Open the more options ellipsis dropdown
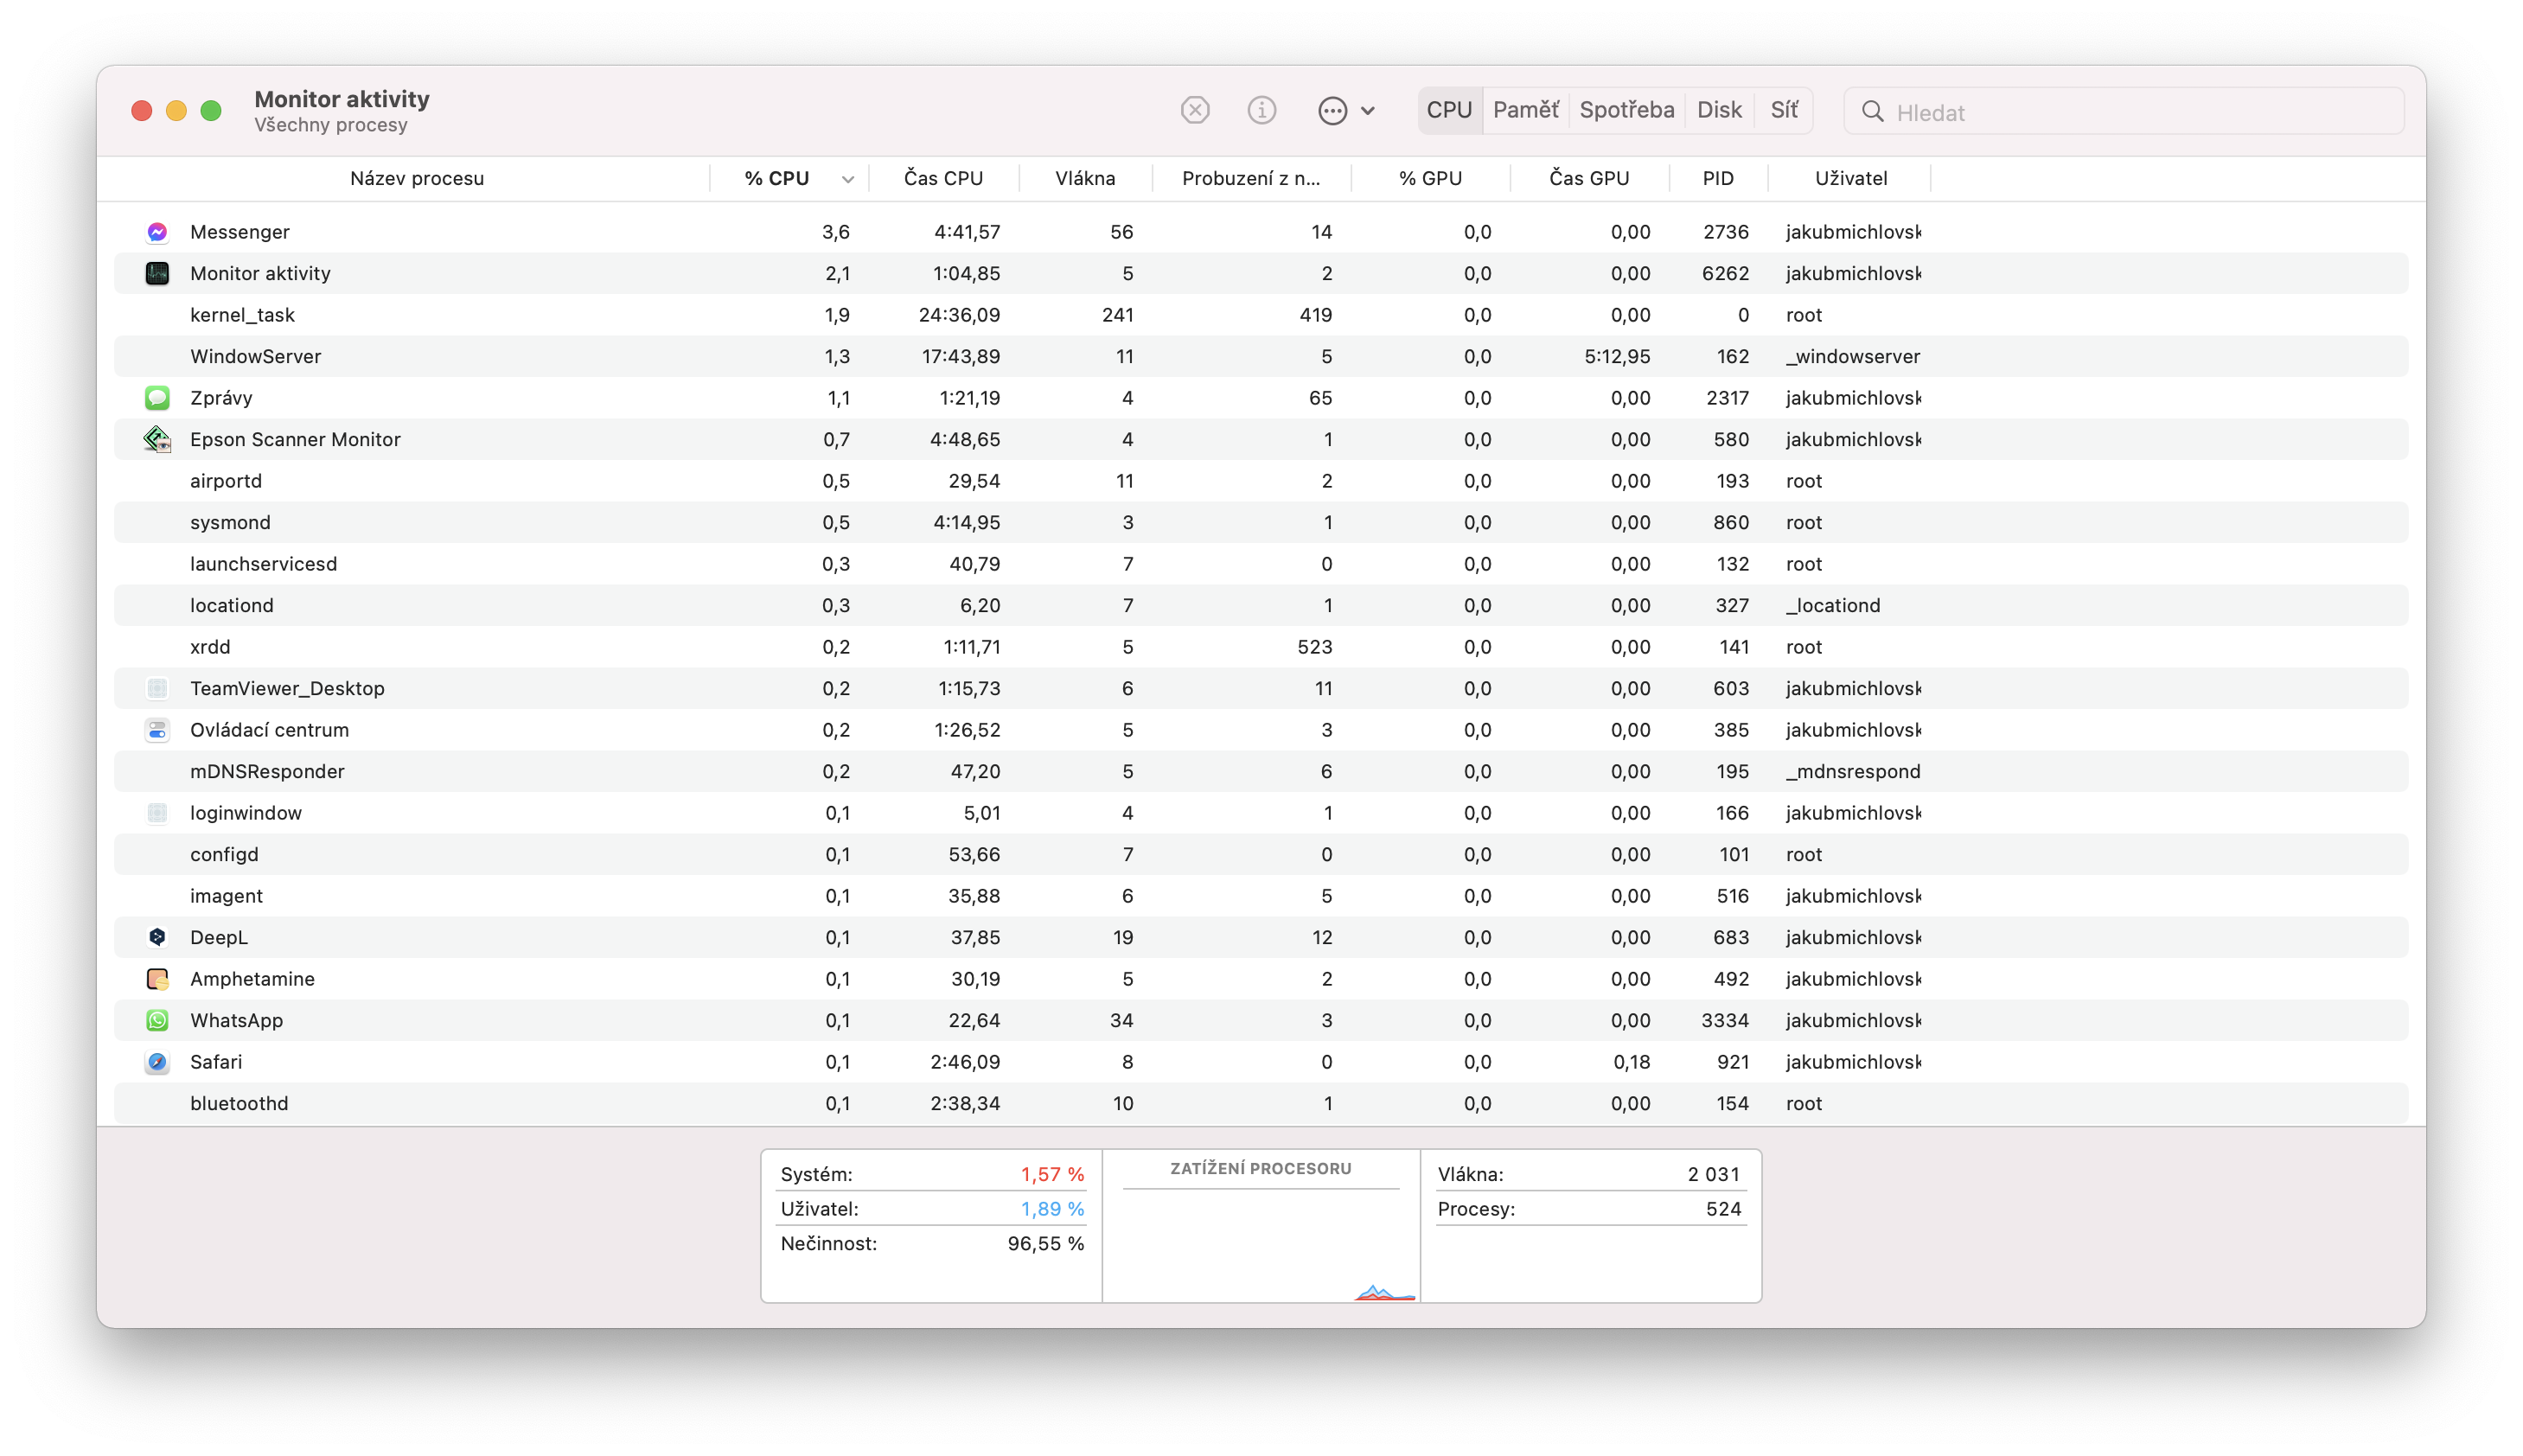 point(1333,110)
